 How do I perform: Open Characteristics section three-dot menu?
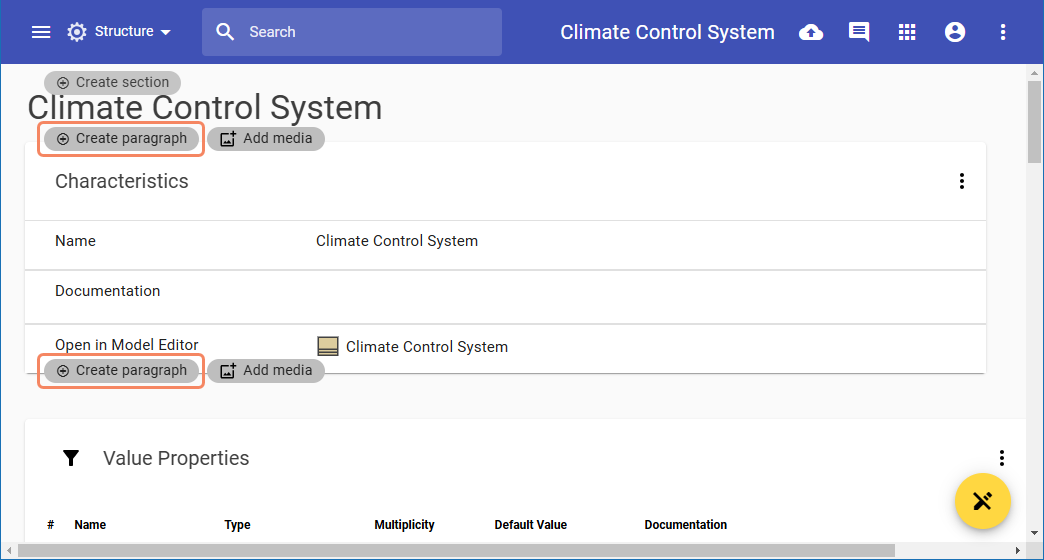pyautogui.click(x=962, y=181)
